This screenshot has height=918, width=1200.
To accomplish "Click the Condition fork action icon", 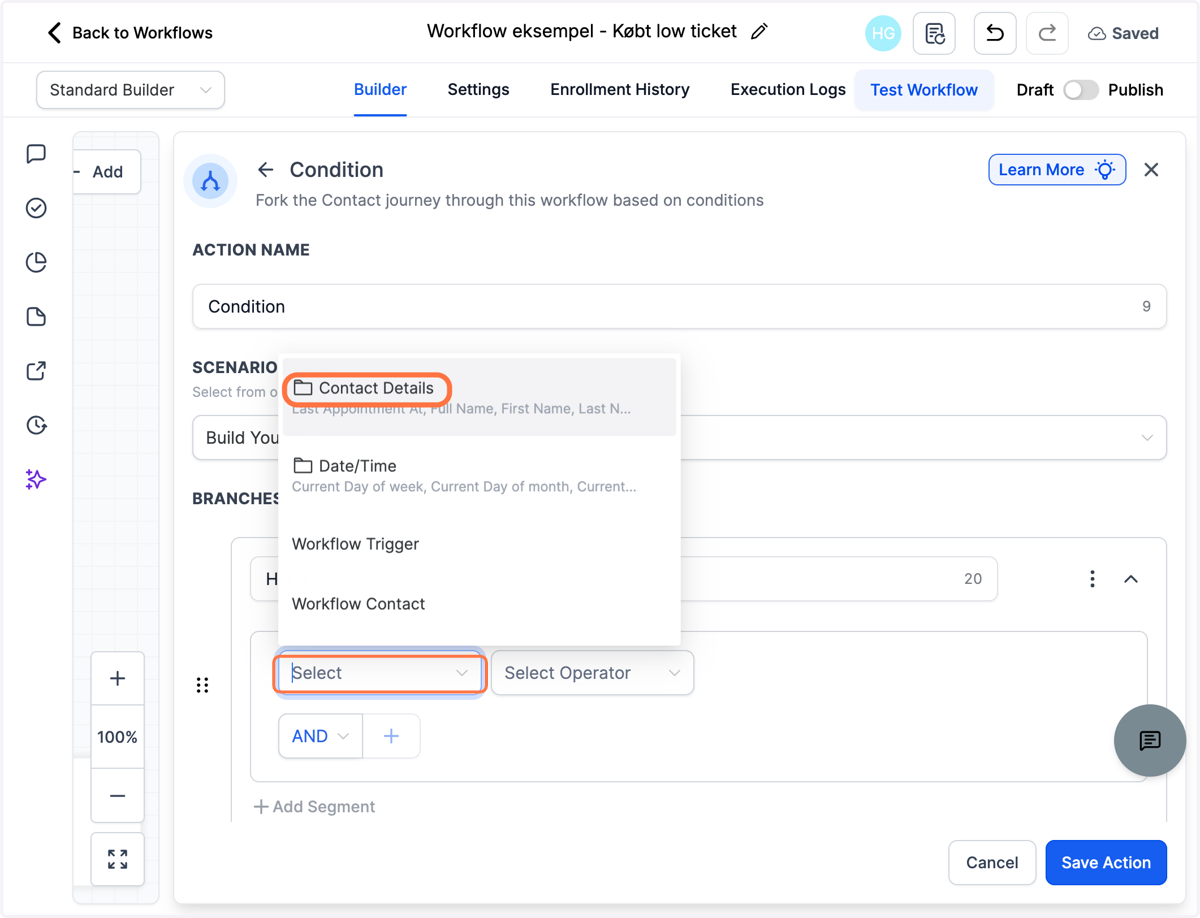I will 210,181.
